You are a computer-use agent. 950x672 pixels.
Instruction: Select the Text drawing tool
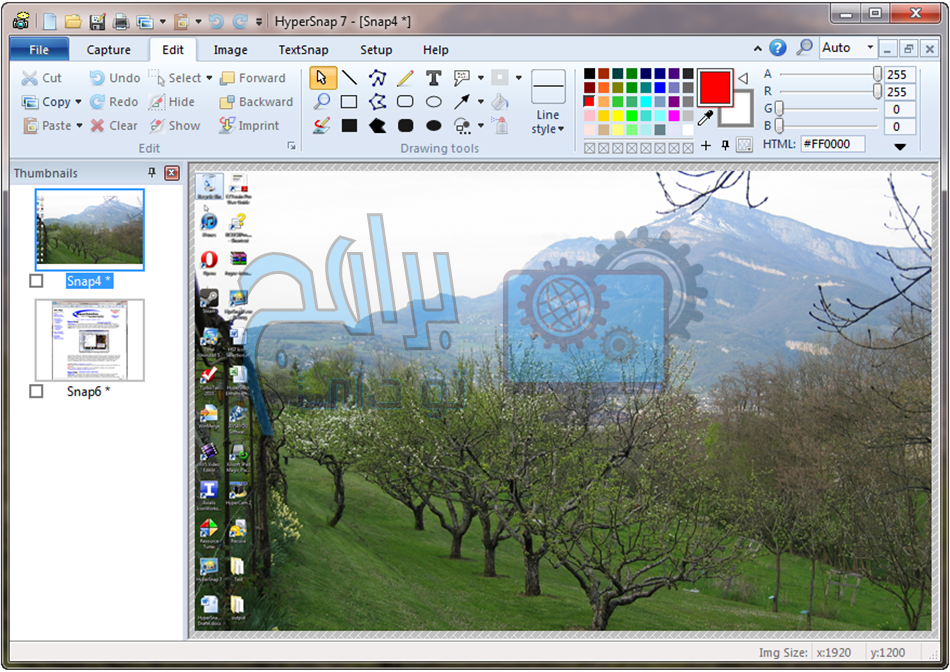(433, 78)
